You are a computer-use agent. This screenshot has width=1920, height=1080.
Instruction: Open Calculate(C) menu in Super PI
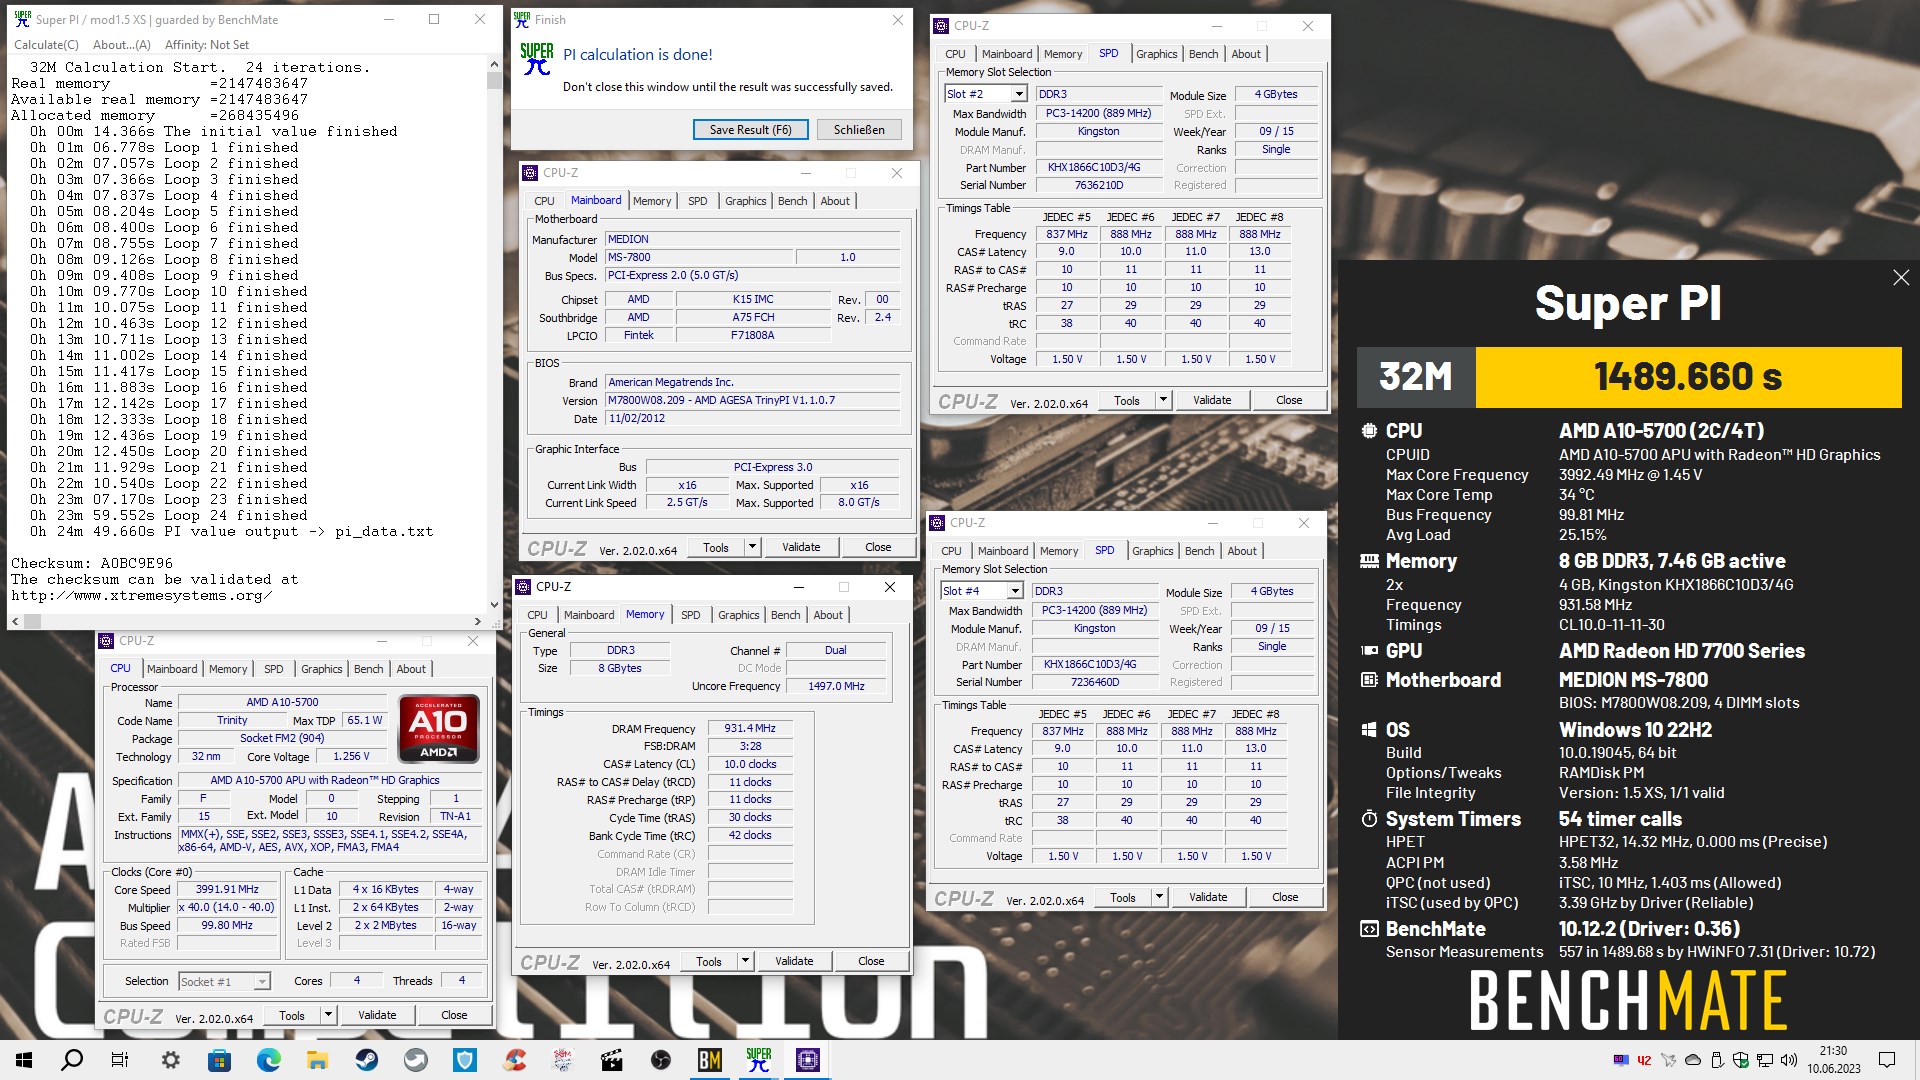click(46, 44)
